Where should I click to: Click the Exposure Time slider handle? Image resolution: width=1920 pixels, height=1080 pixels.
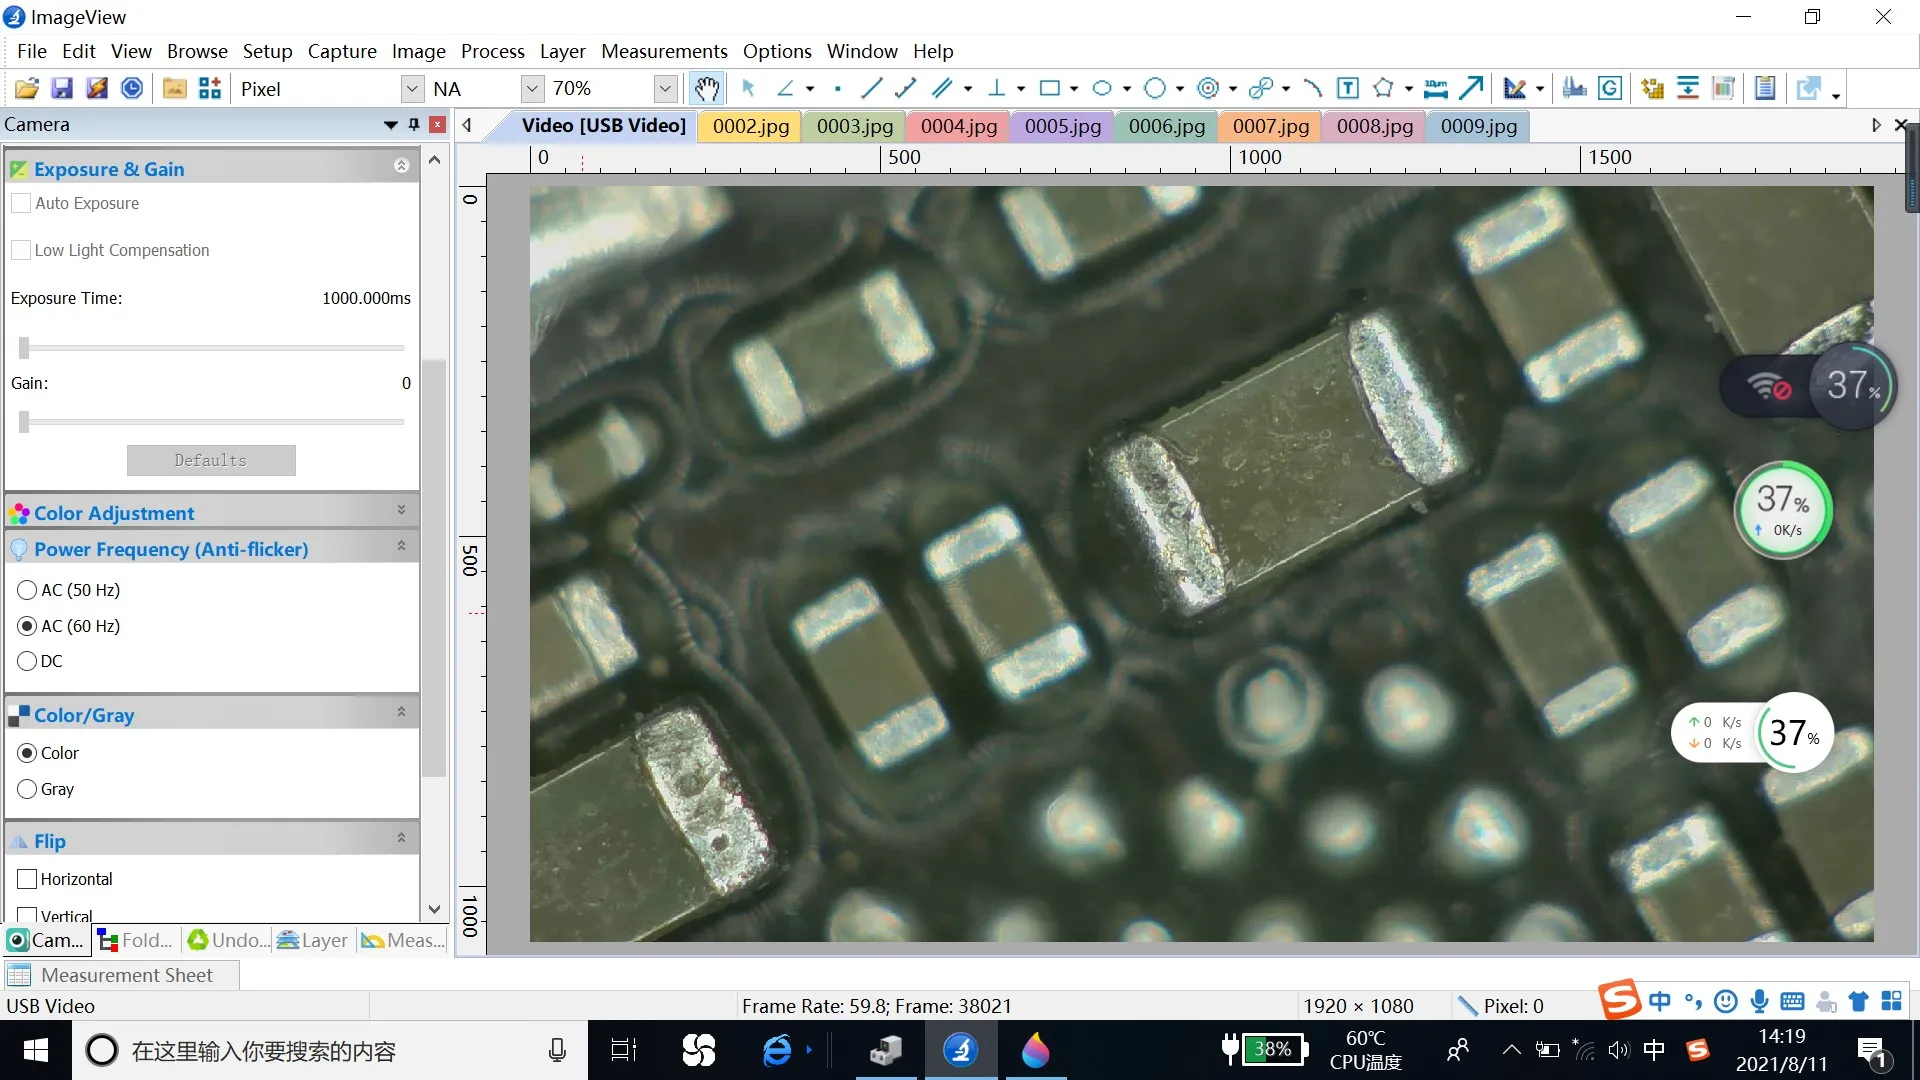point(24,347)
